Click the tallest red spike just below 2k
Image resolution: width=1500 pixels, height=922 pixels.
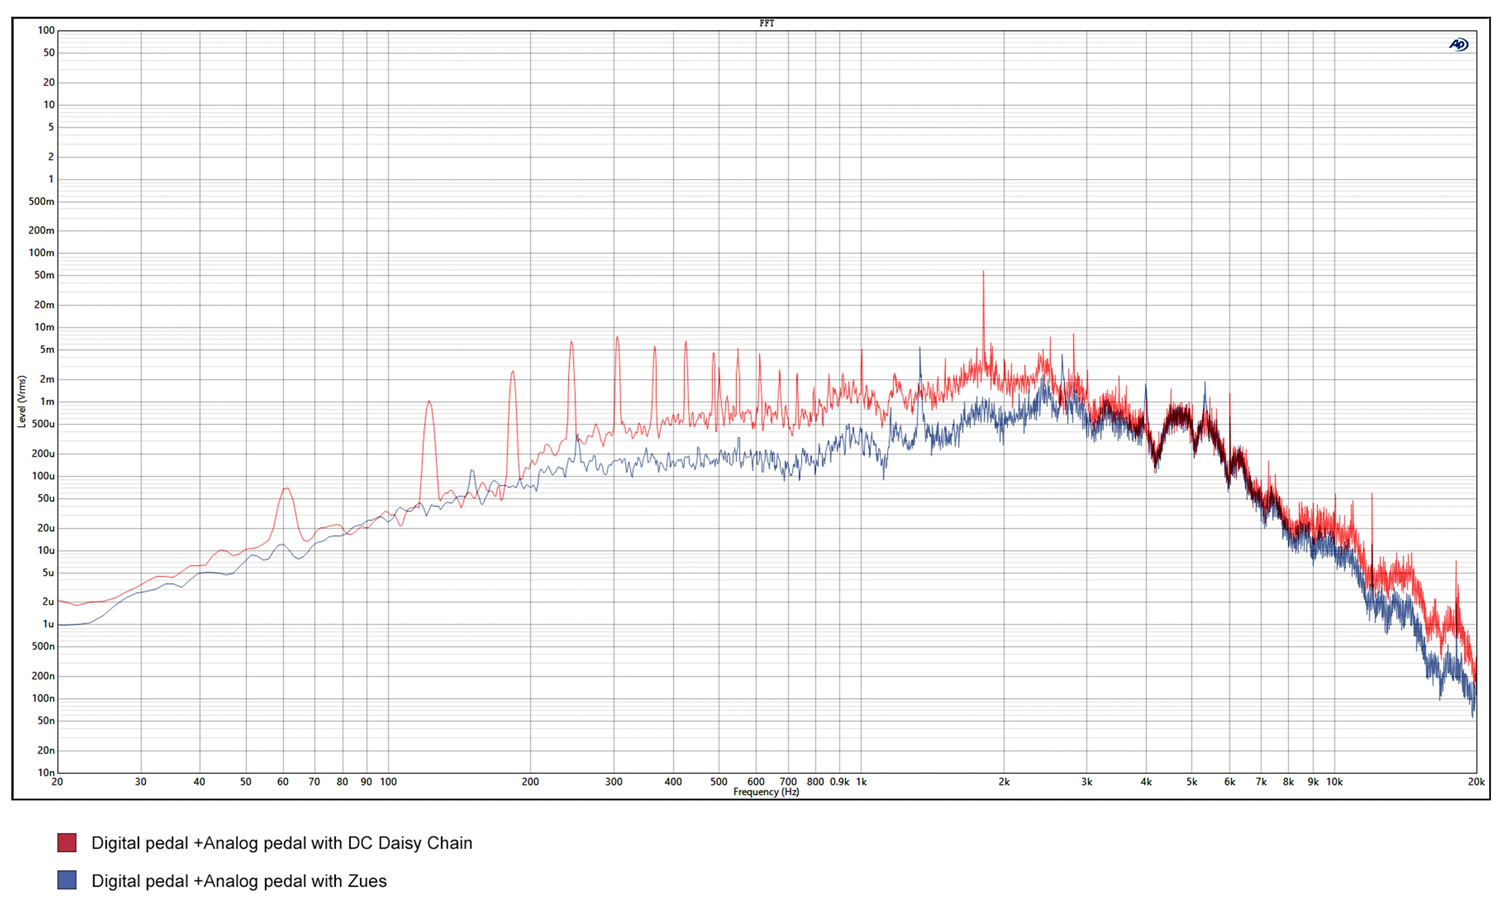pyautogui.click(x=983, y=273)
